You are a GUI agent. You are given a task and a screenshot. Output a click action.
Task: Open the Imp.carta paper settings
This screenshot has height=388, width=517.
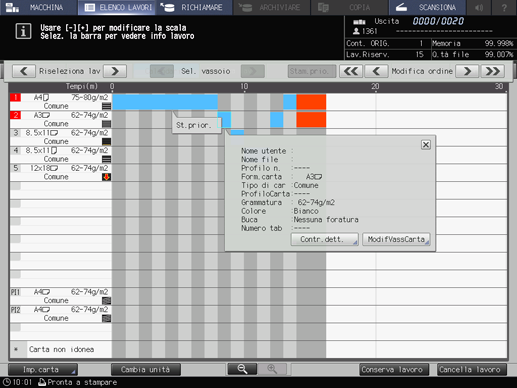[x=43, y=370]
